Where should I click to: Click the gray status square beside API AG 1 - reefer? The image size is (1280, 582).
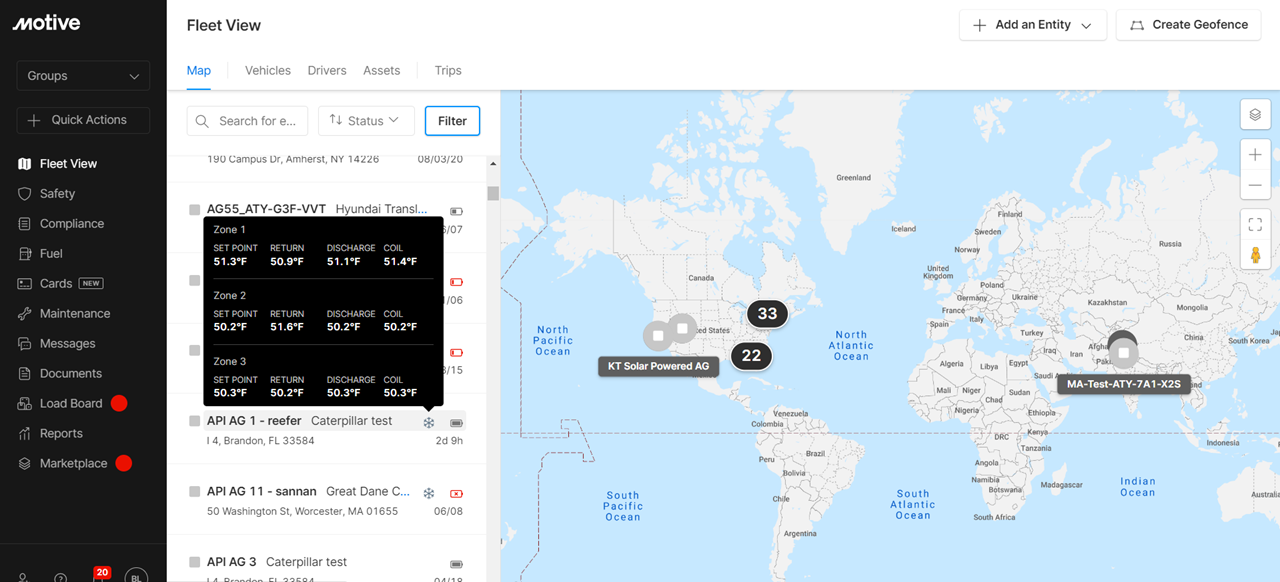(195, 421)
